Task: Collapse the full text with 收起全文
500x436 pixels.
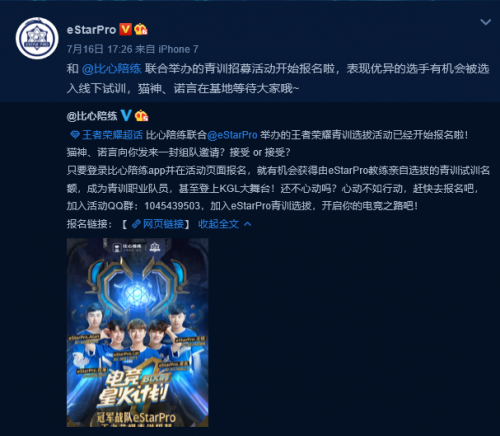Action: click(218, 224)
